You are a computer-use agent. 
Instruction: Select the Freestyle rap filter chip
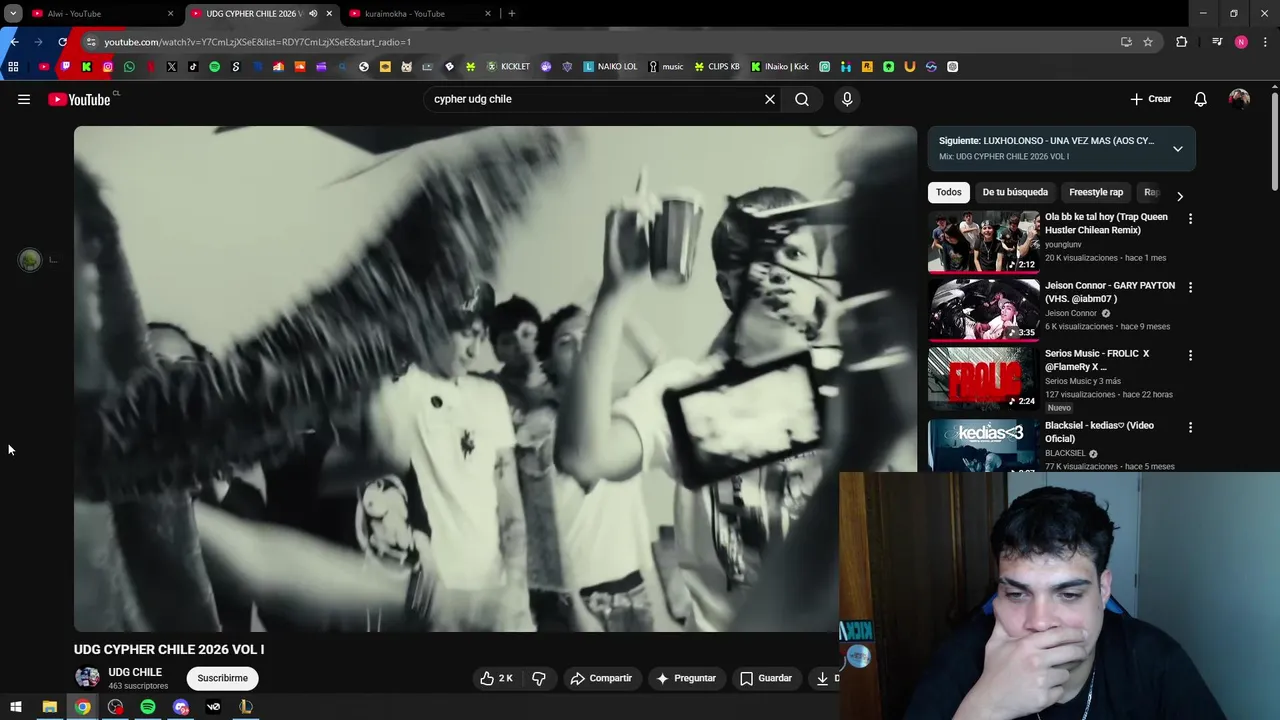point(1096,192)
